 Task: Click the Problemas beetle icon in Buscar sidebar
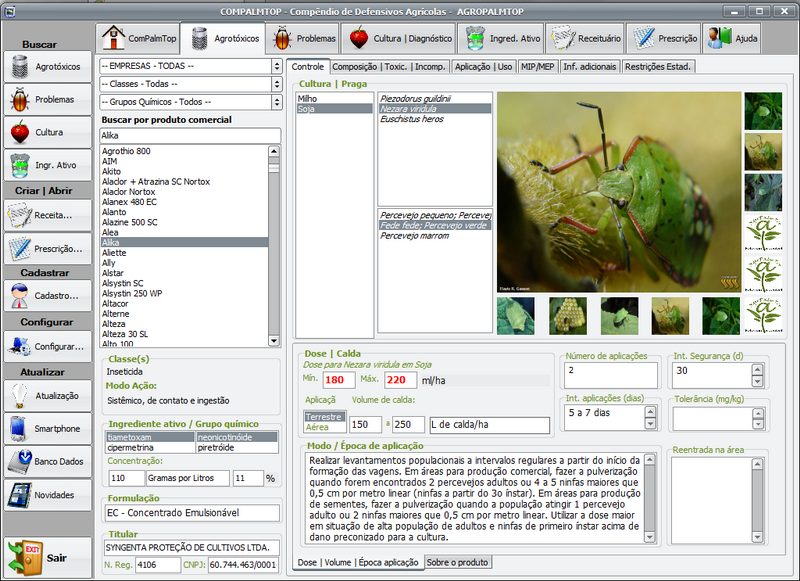pyautogui.click(x=20, y=99)
